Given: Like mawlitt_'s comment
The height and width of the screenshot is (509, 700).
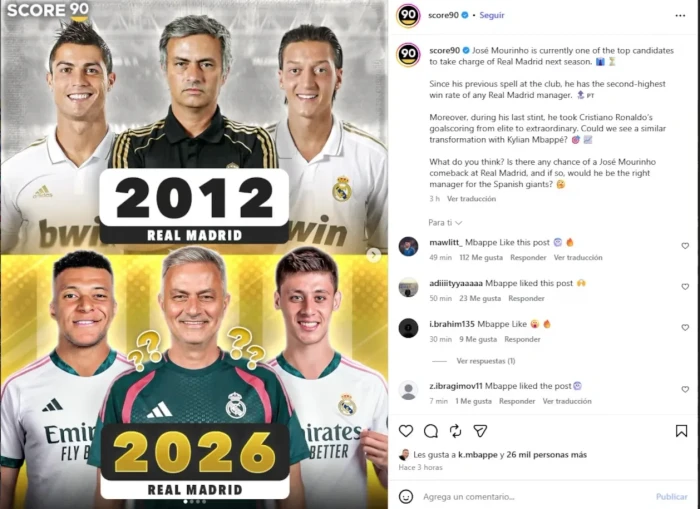Looking at the screenshot, I should tap(685, 246).
